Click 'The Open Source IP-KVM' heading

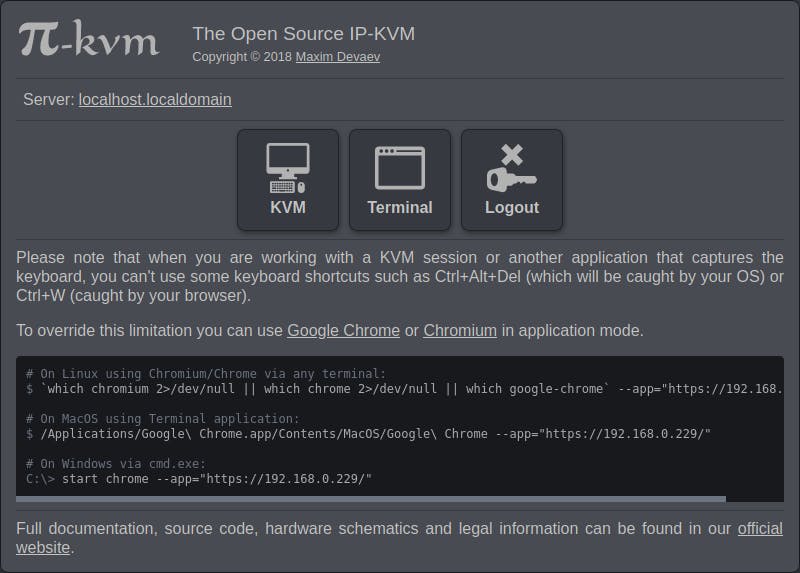click(x=303, y=34)
